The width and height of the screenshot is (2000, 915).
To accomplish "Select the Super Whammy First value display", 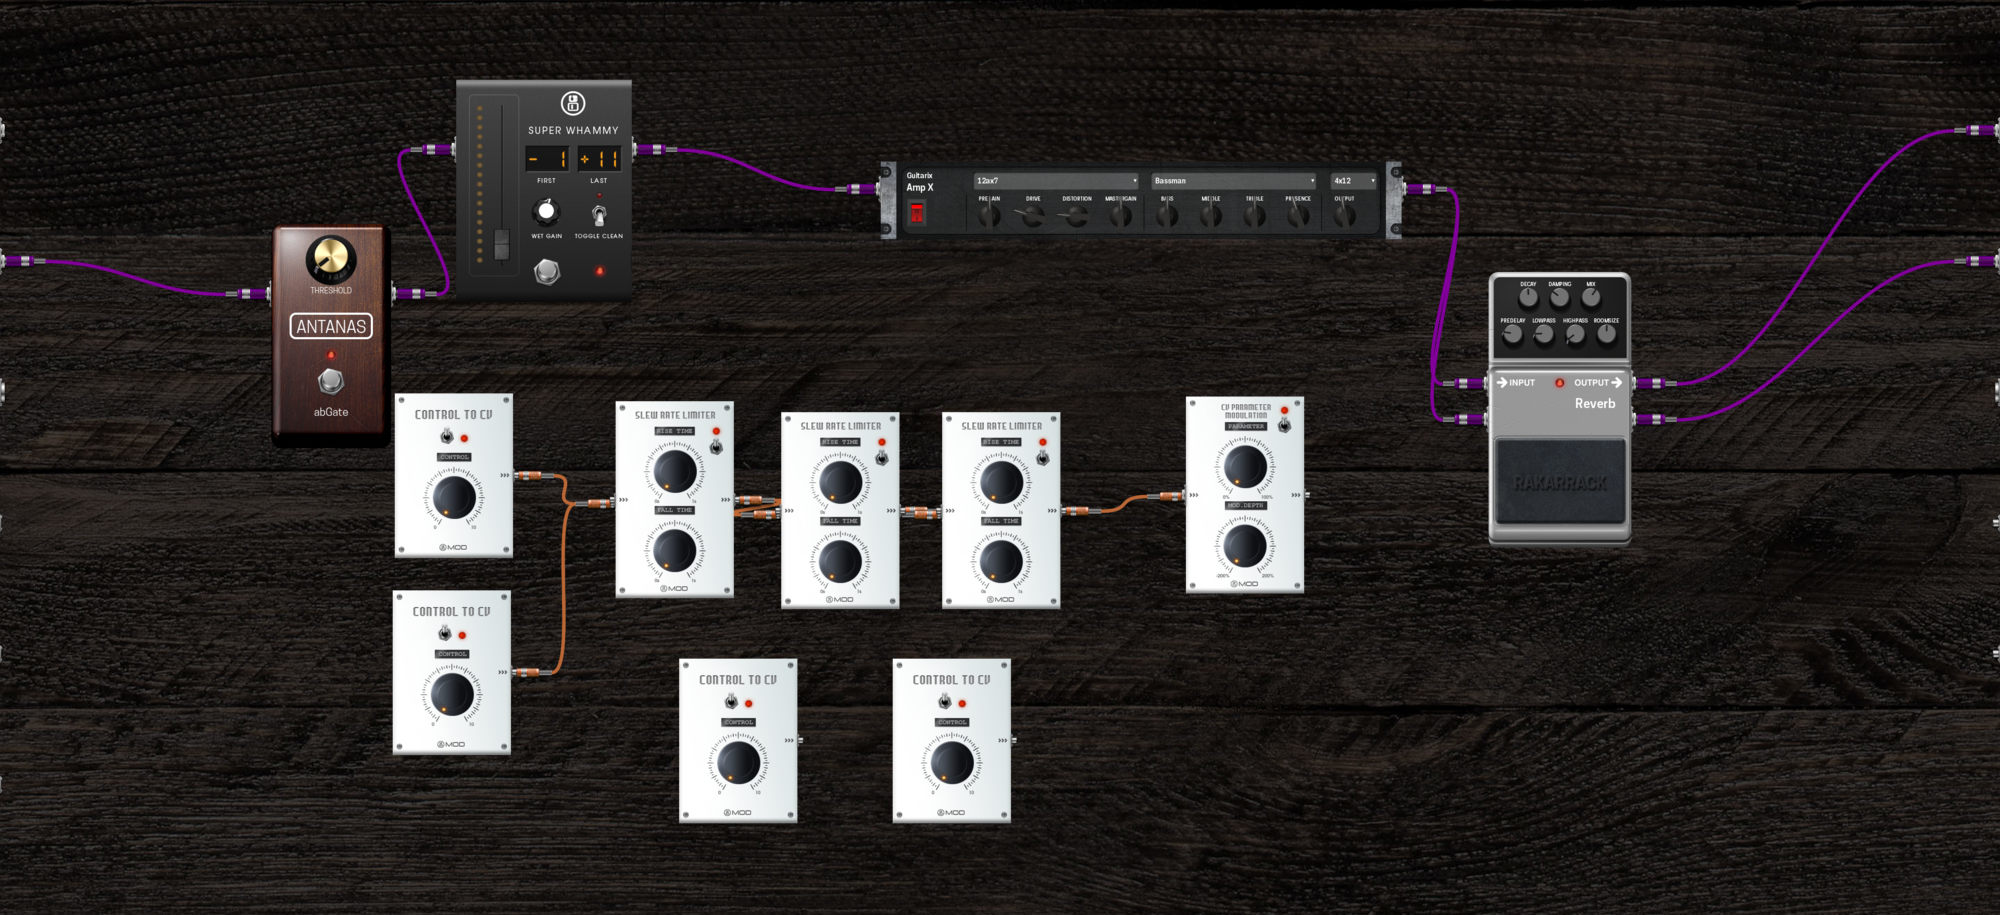I will (x=547, y=159).
